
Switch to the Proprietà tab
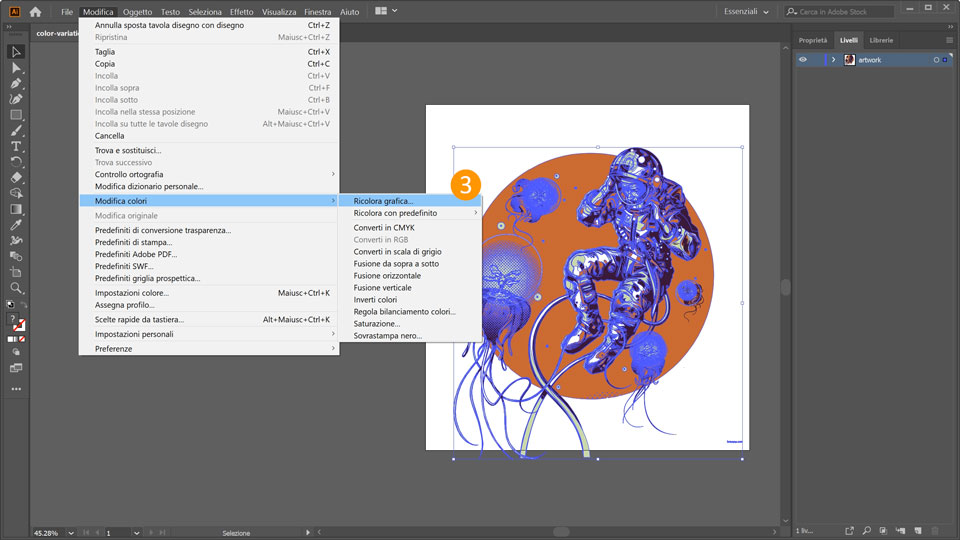pos(812,40)
